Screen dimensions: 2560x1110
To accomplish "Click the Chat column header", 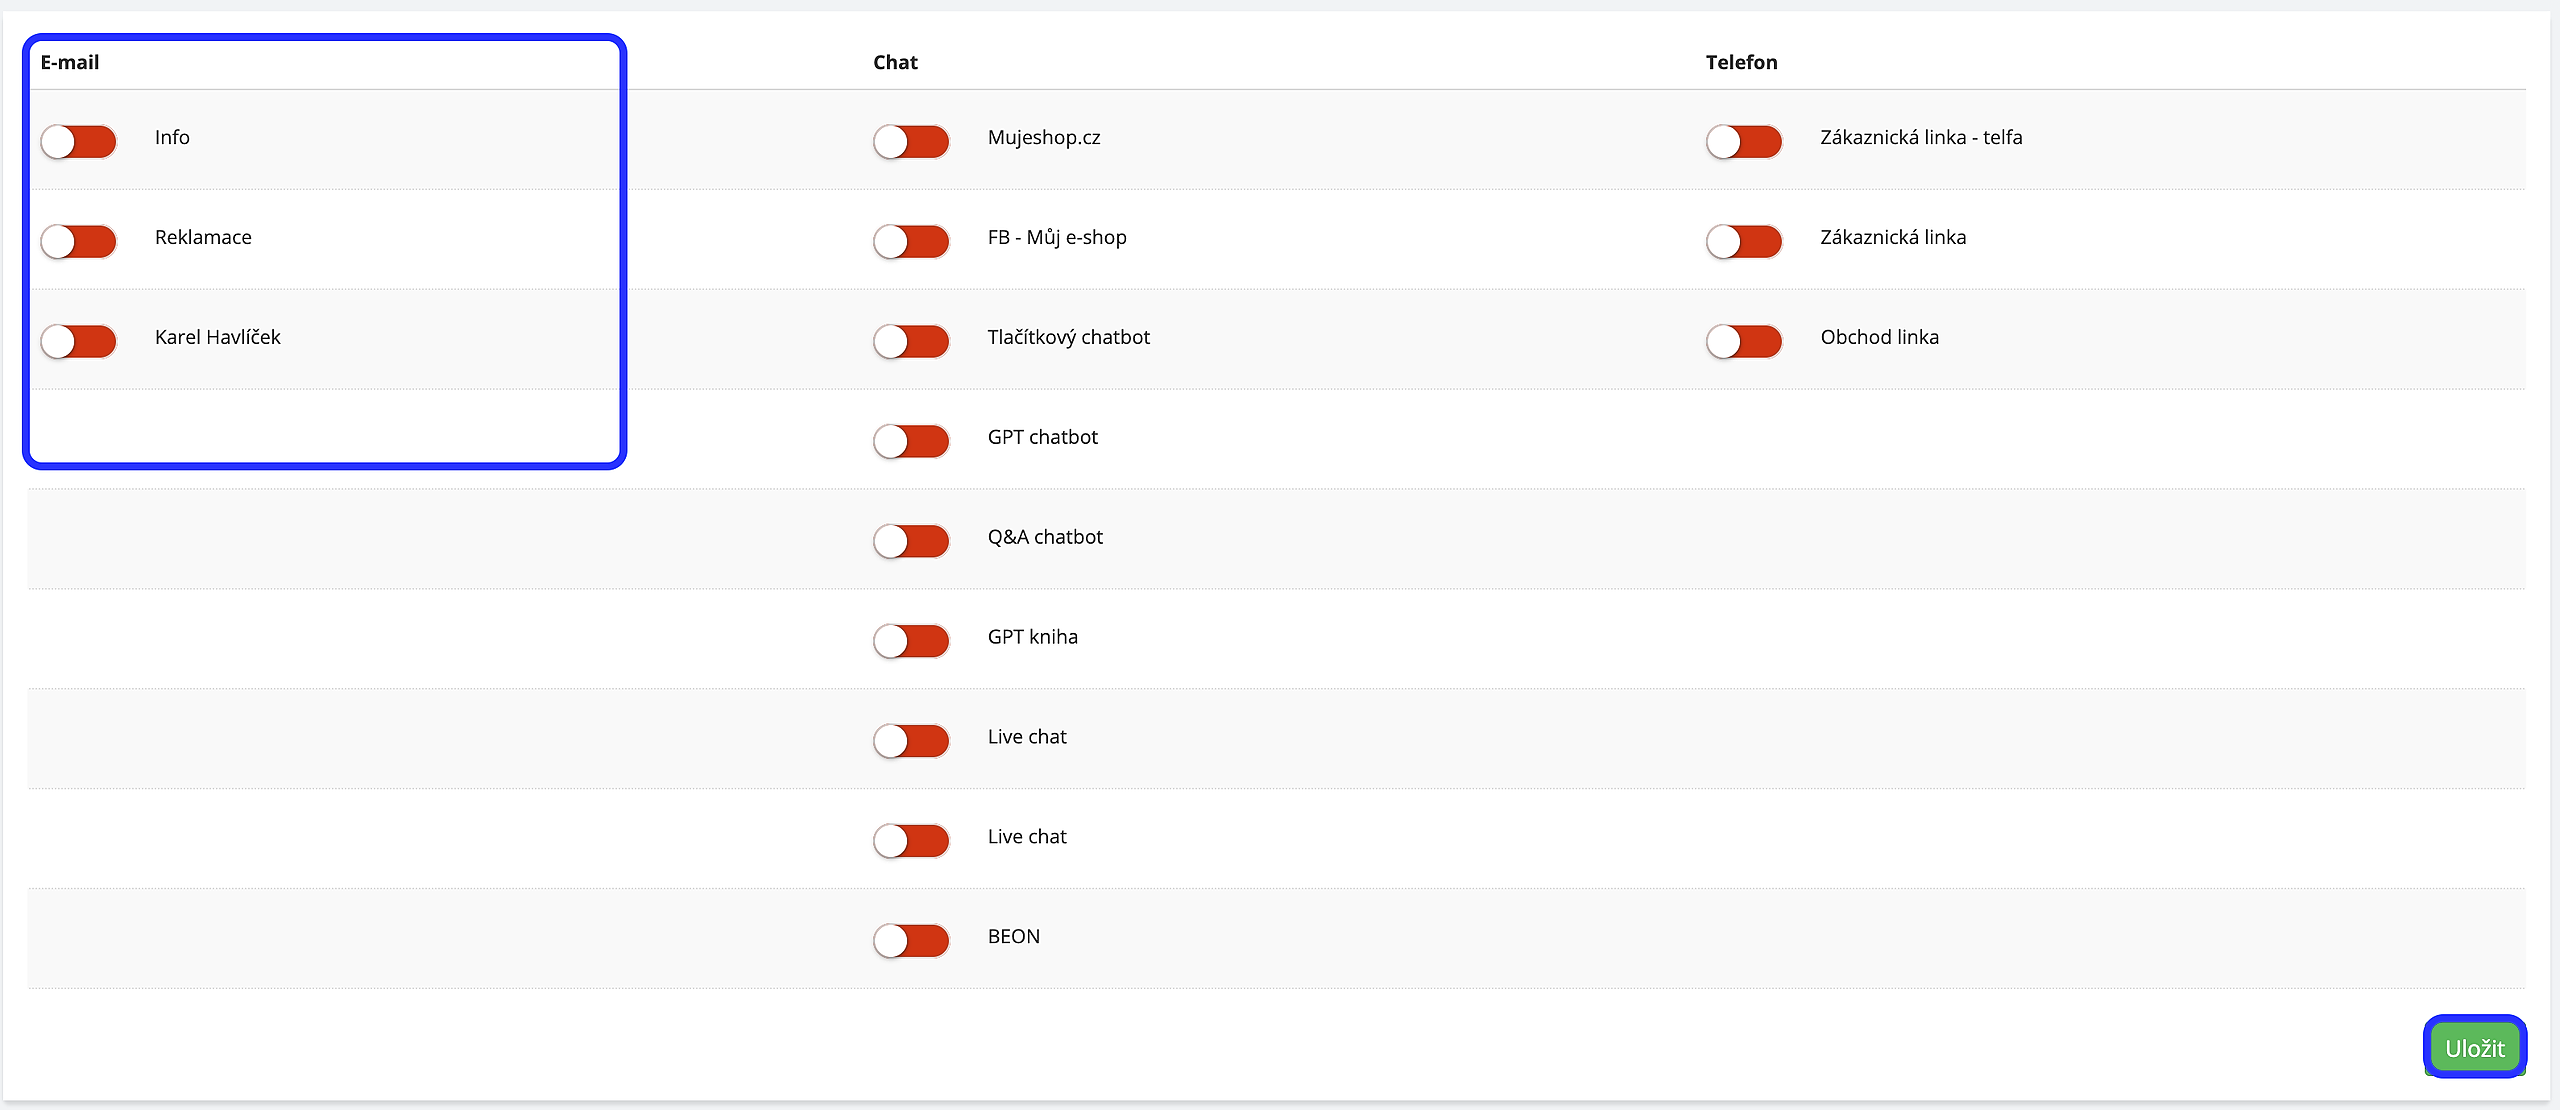I will point(895,62).
